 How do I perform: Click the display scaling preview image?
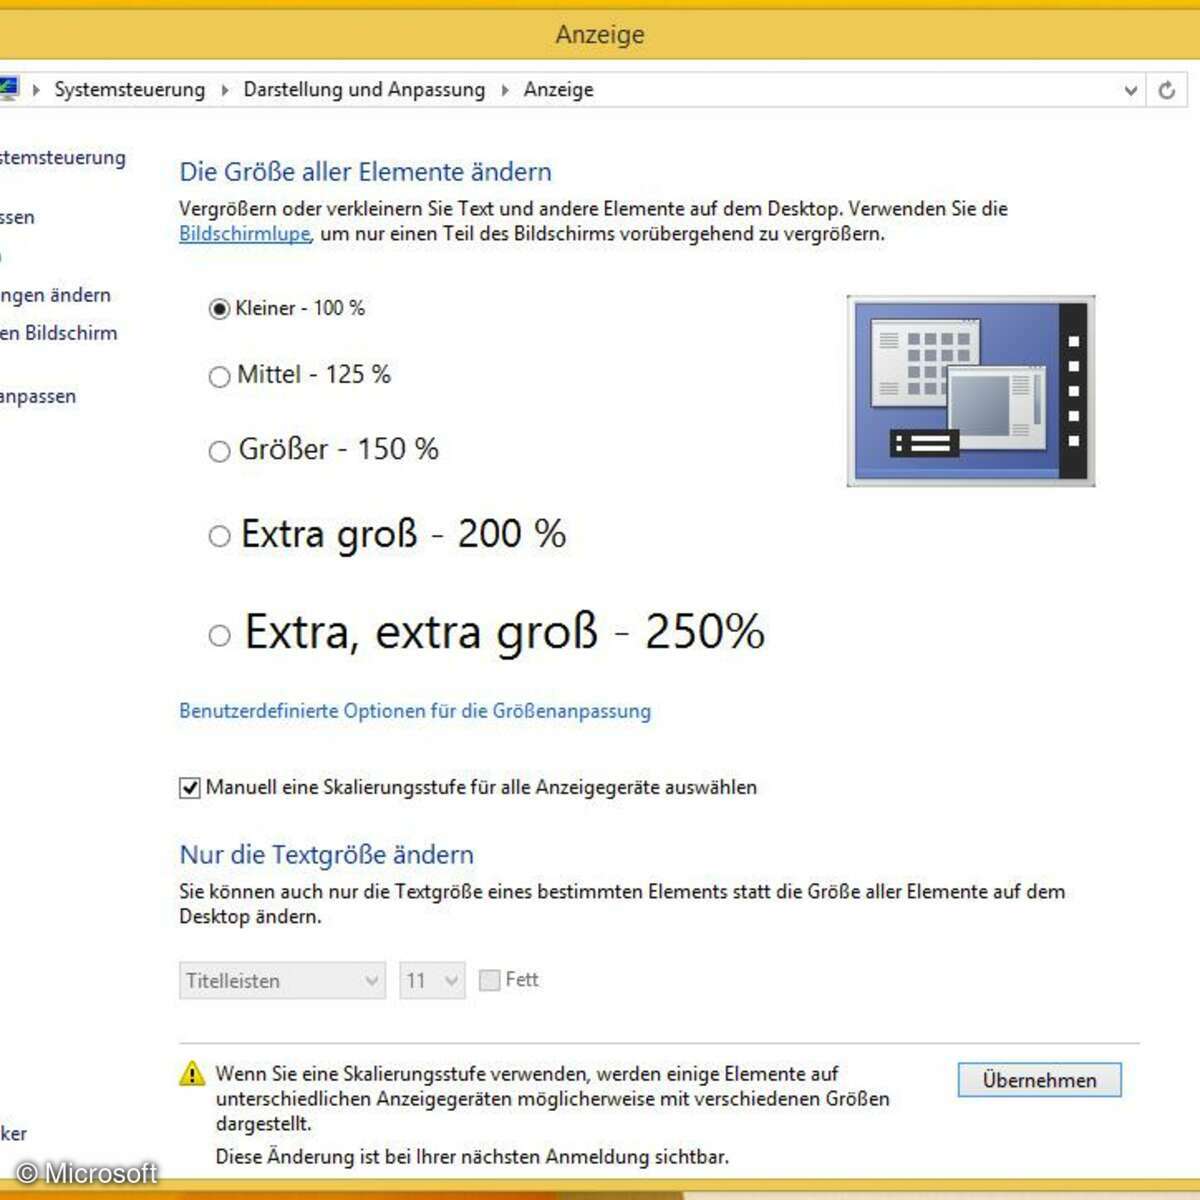(x=970, y=391)
